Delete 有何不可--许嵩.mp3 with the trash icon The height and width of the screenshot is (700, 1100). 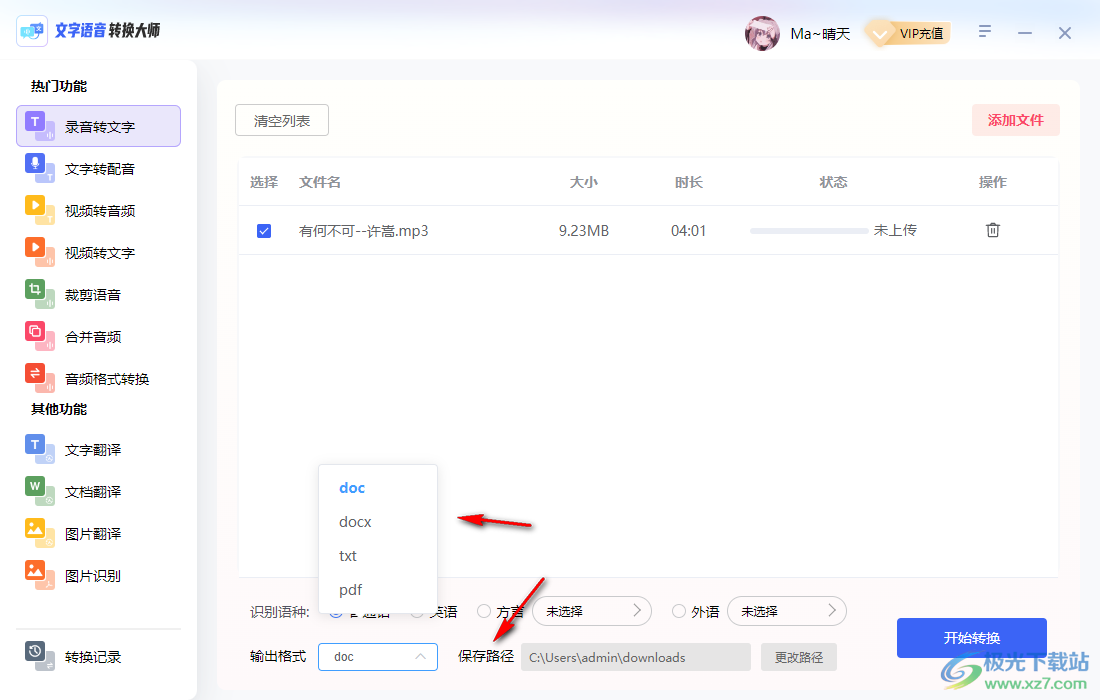tap(992, 230)
